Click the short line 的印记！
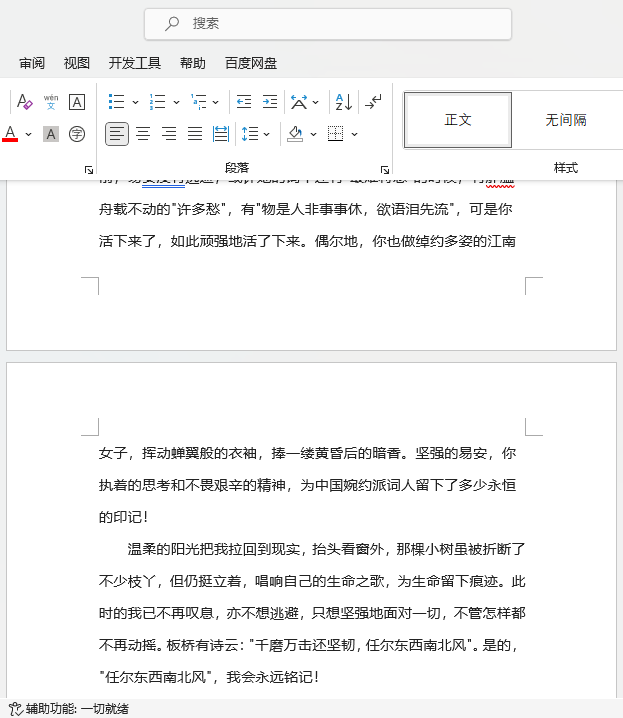The width and height of the screenshot is (623, 718). (124, 517)
